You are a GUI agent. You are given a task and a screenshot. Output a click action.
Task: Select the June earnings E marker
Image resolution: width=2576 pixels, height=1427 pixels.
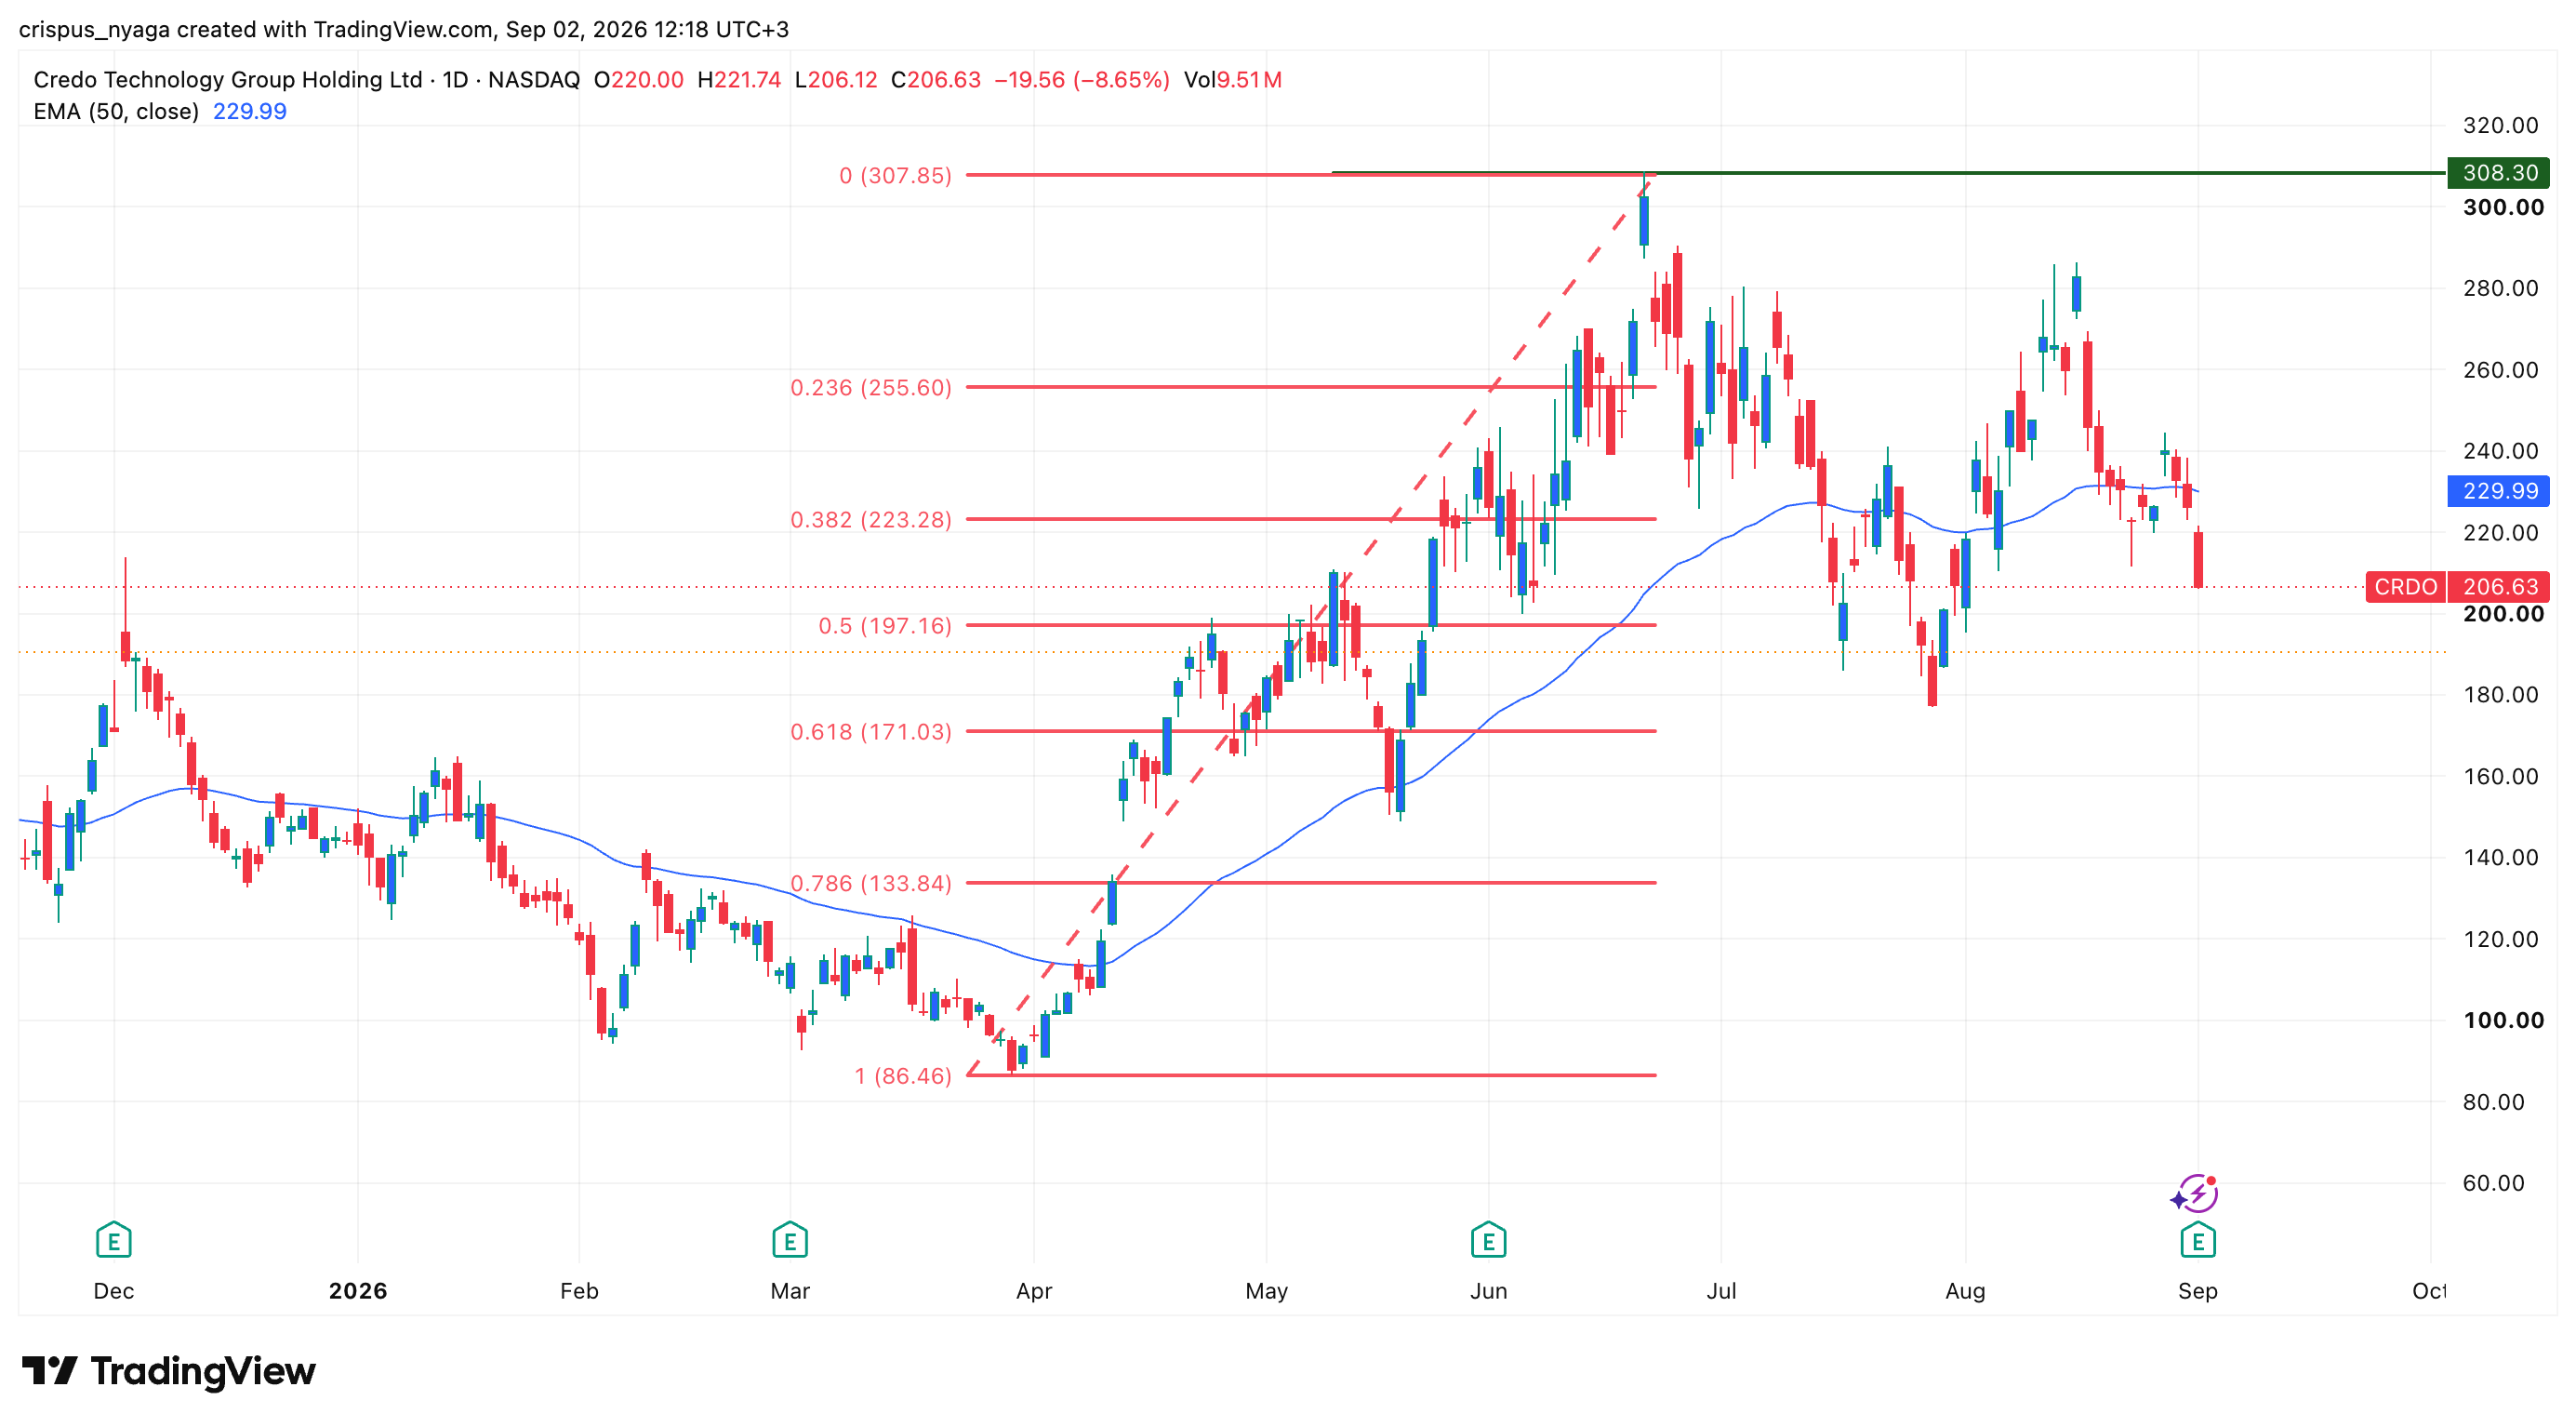click(1488, 1240)
